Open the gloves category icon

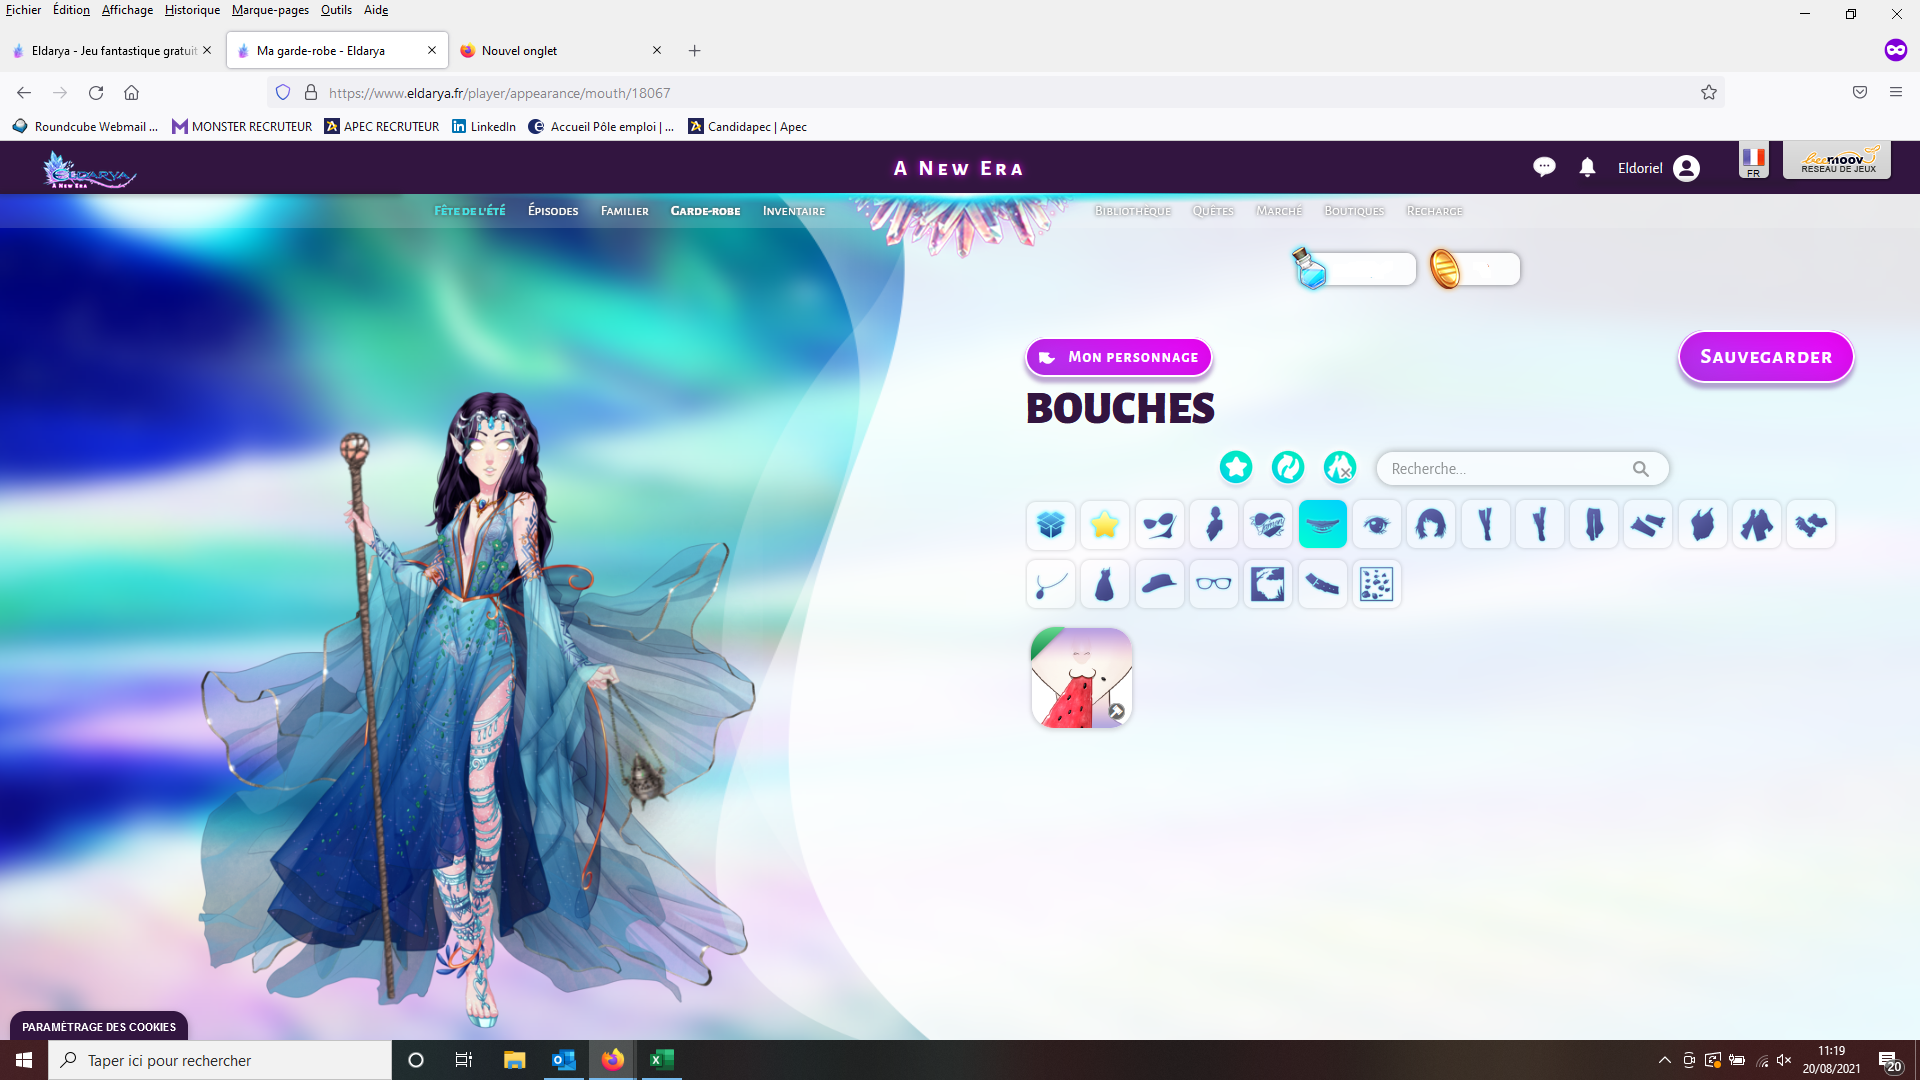point(1811,524)
